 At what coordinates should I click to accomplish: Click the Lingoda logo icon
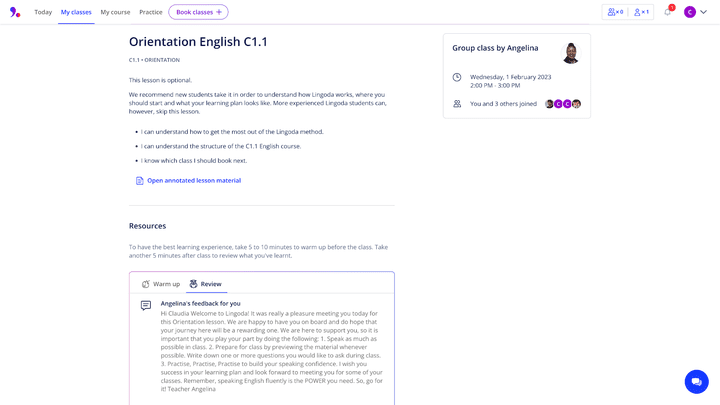point(15,12)
